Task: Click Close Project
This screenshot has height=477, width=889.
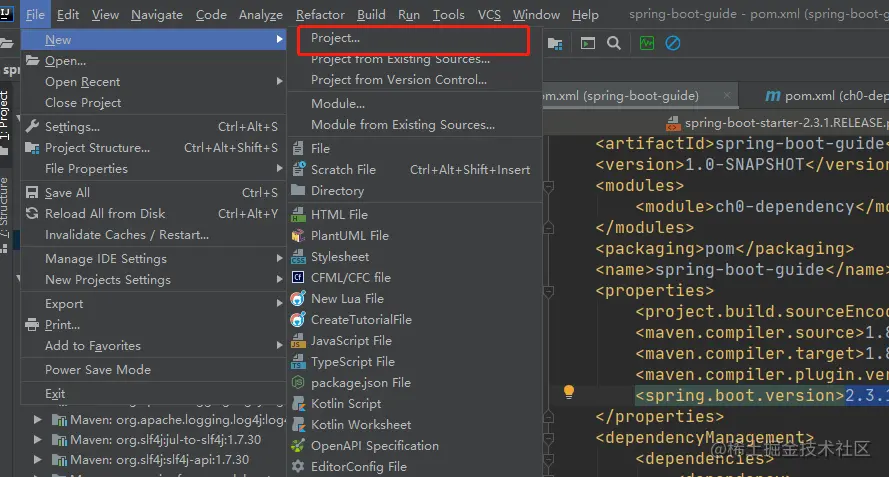Action: click(153, 103)
